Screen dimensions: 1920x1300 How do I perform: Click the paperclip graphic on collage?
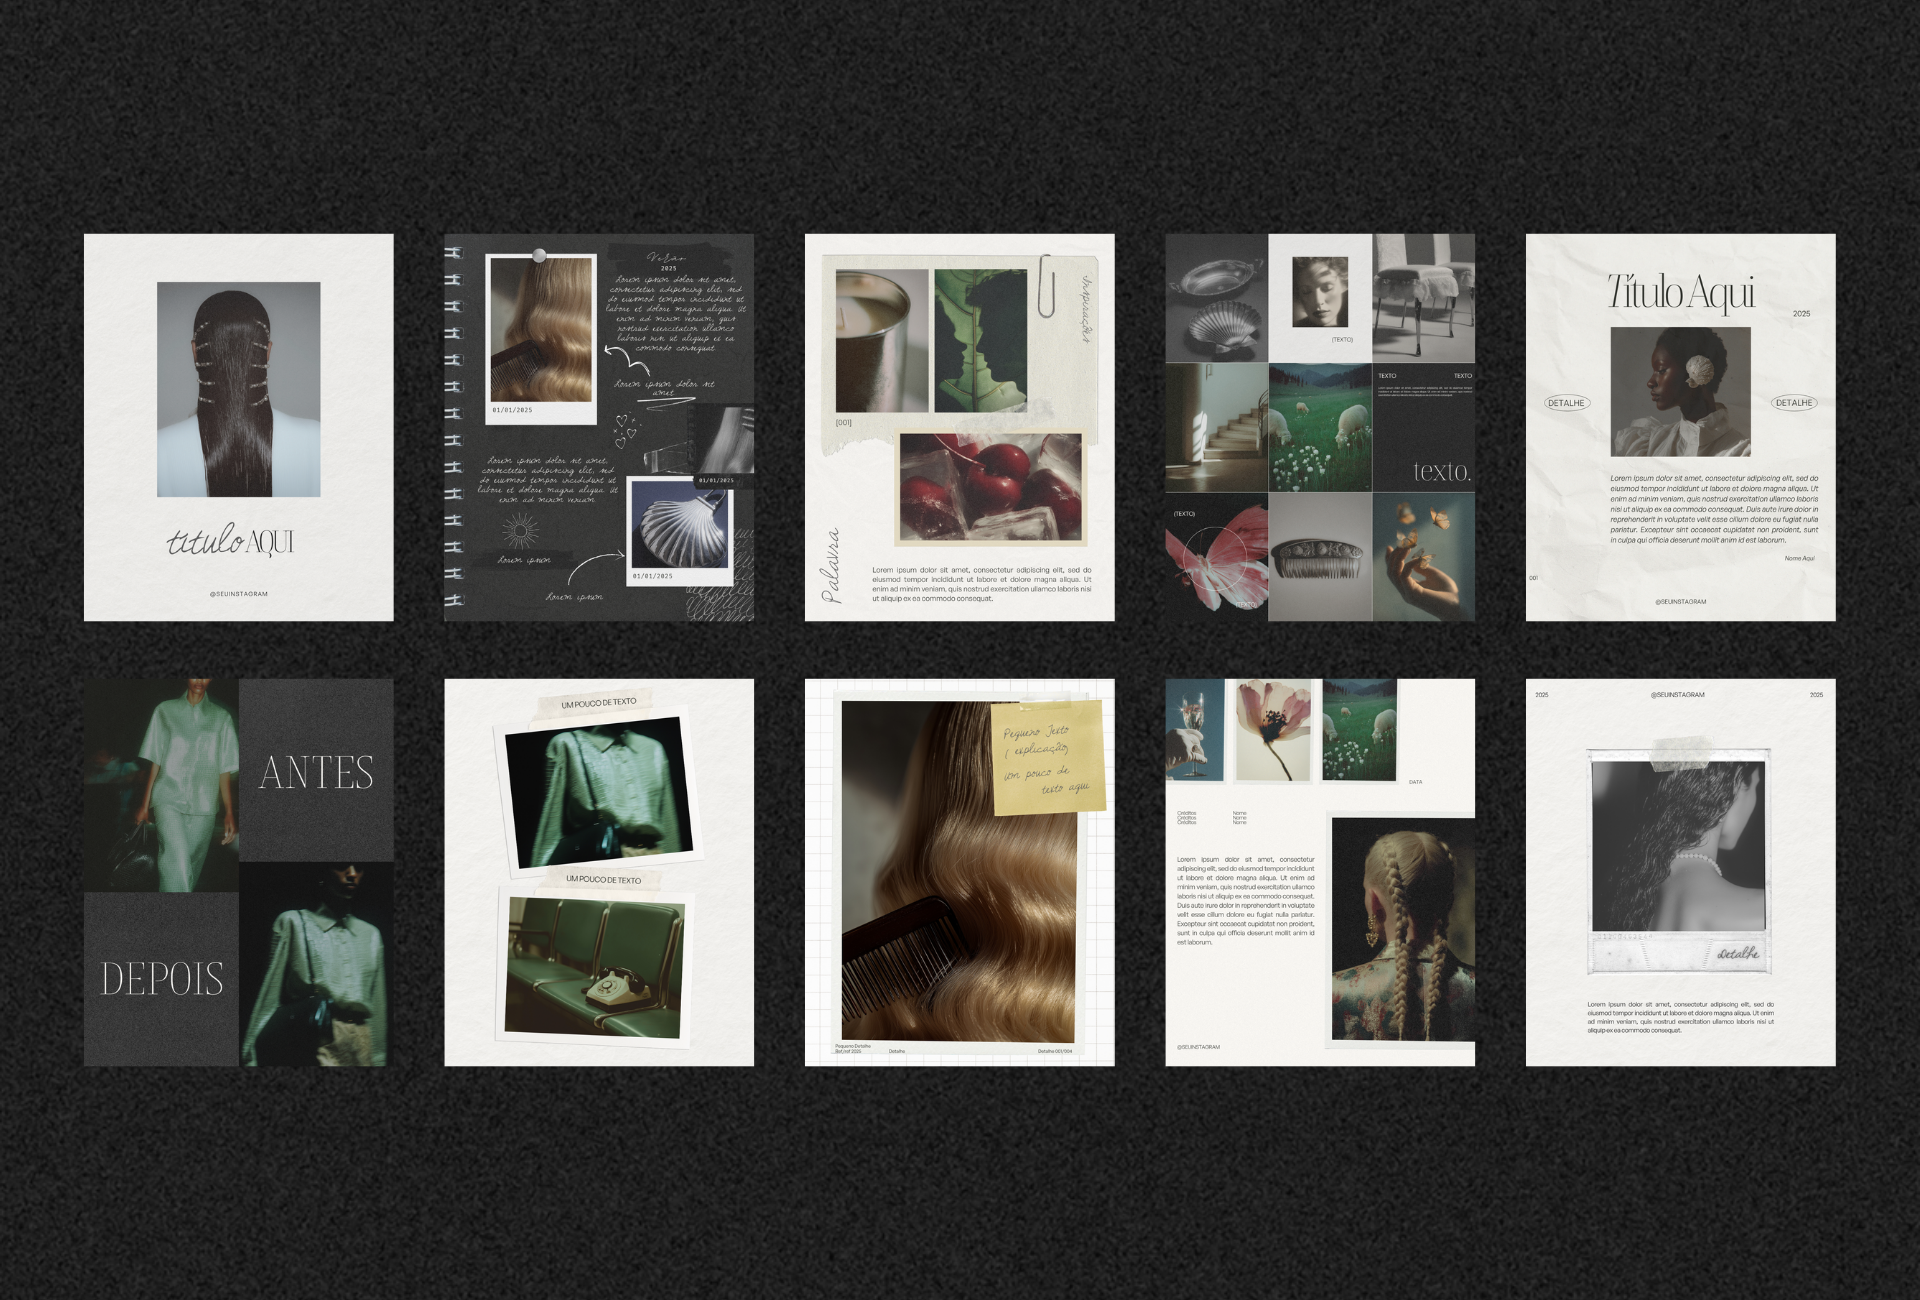(1046, 286)
